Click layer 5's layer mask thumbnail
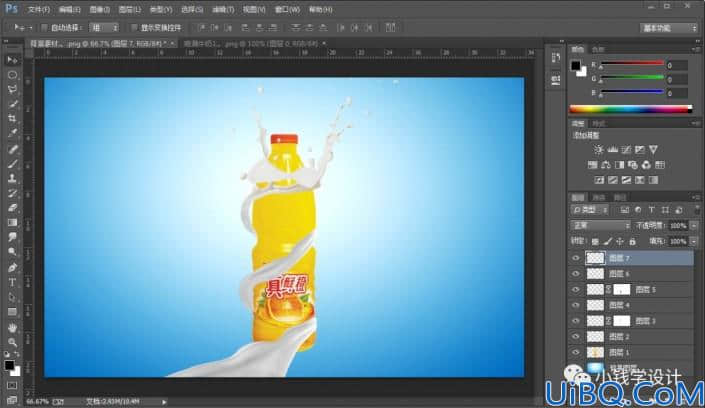The height and width of the screenshot is (408, 705). pos(622,290)
